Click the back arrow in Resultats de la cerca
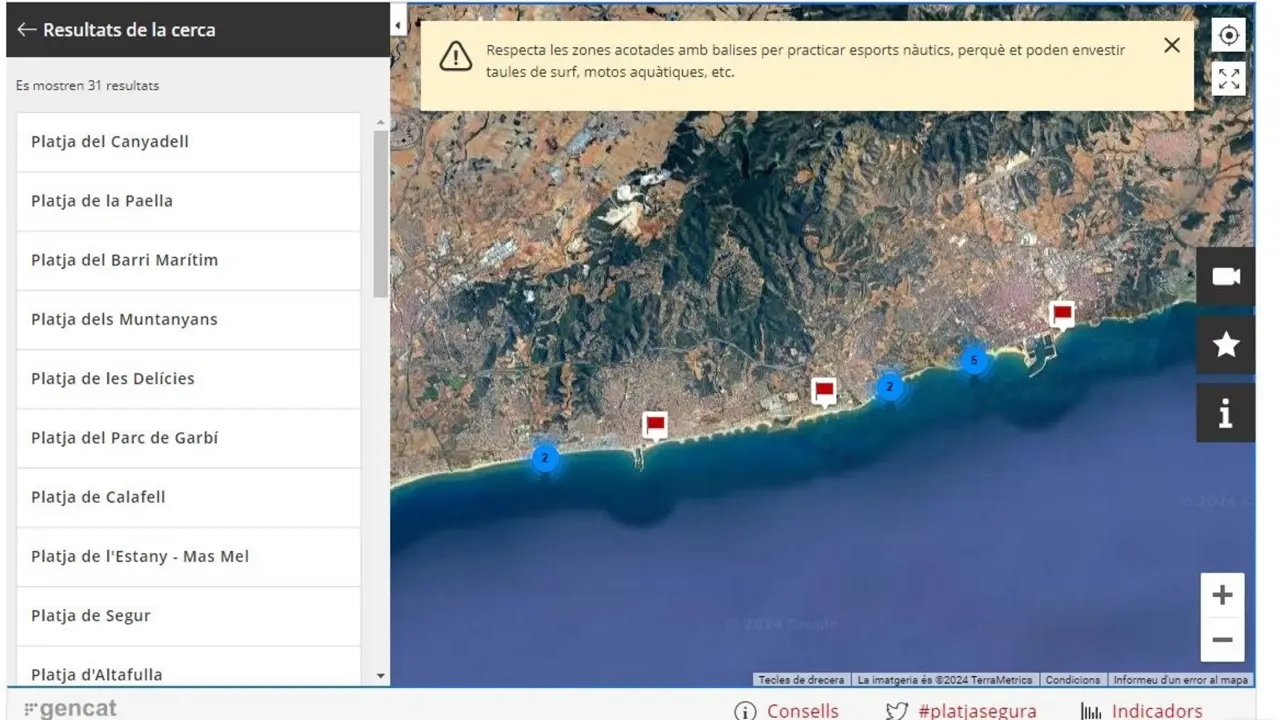Image resolution: width=1280 pixels, height=720 pixels. (26, 30)
